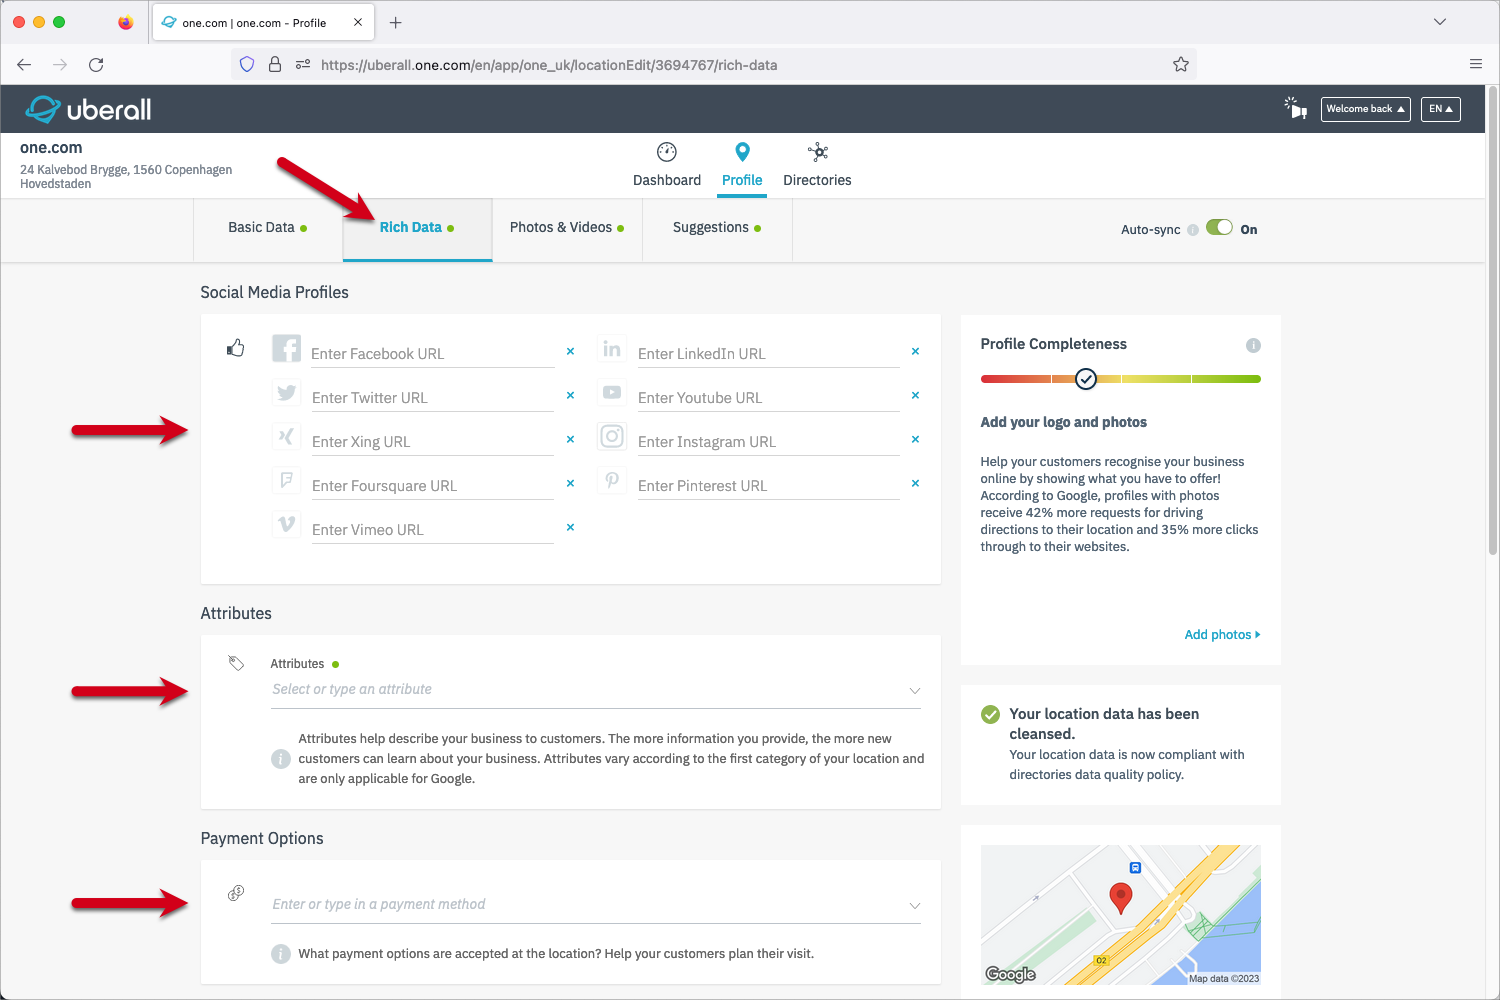
Task: Expand the Attributes dropdown
Action: (x=914, y=691)
